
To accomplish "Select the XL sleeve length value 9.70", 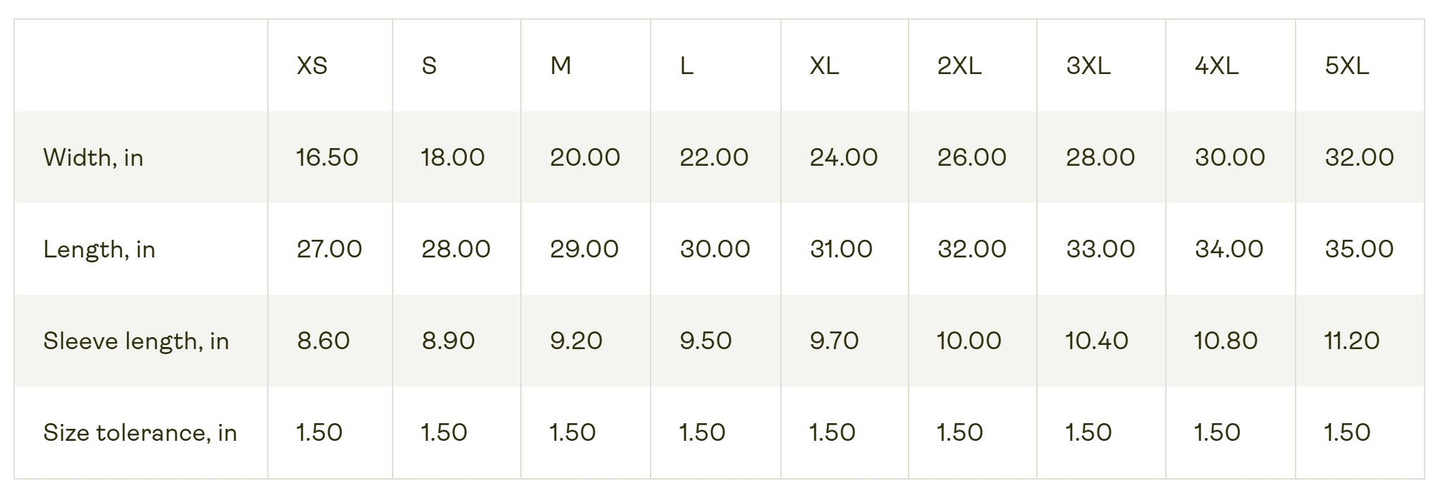I will (834, 341).
